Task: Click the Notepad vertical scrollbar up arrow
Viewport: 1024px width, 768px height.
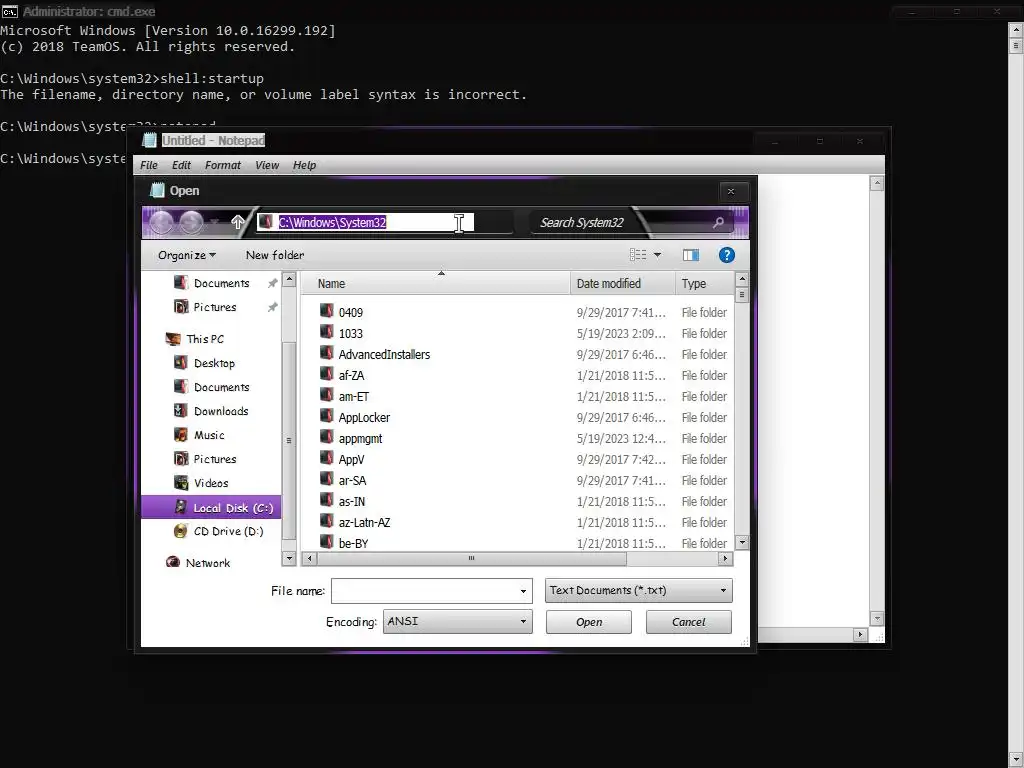Action: [877, 184]
